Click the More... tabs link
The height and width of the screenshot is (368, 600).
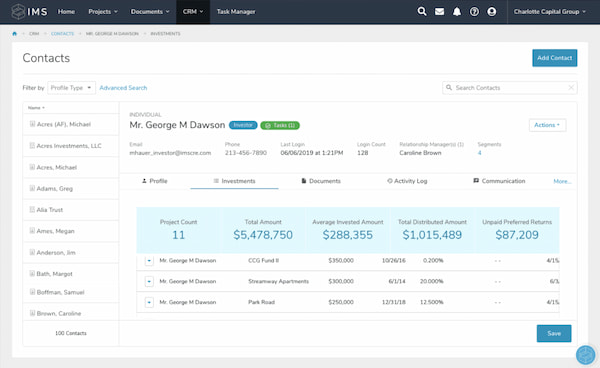(562, 181)
